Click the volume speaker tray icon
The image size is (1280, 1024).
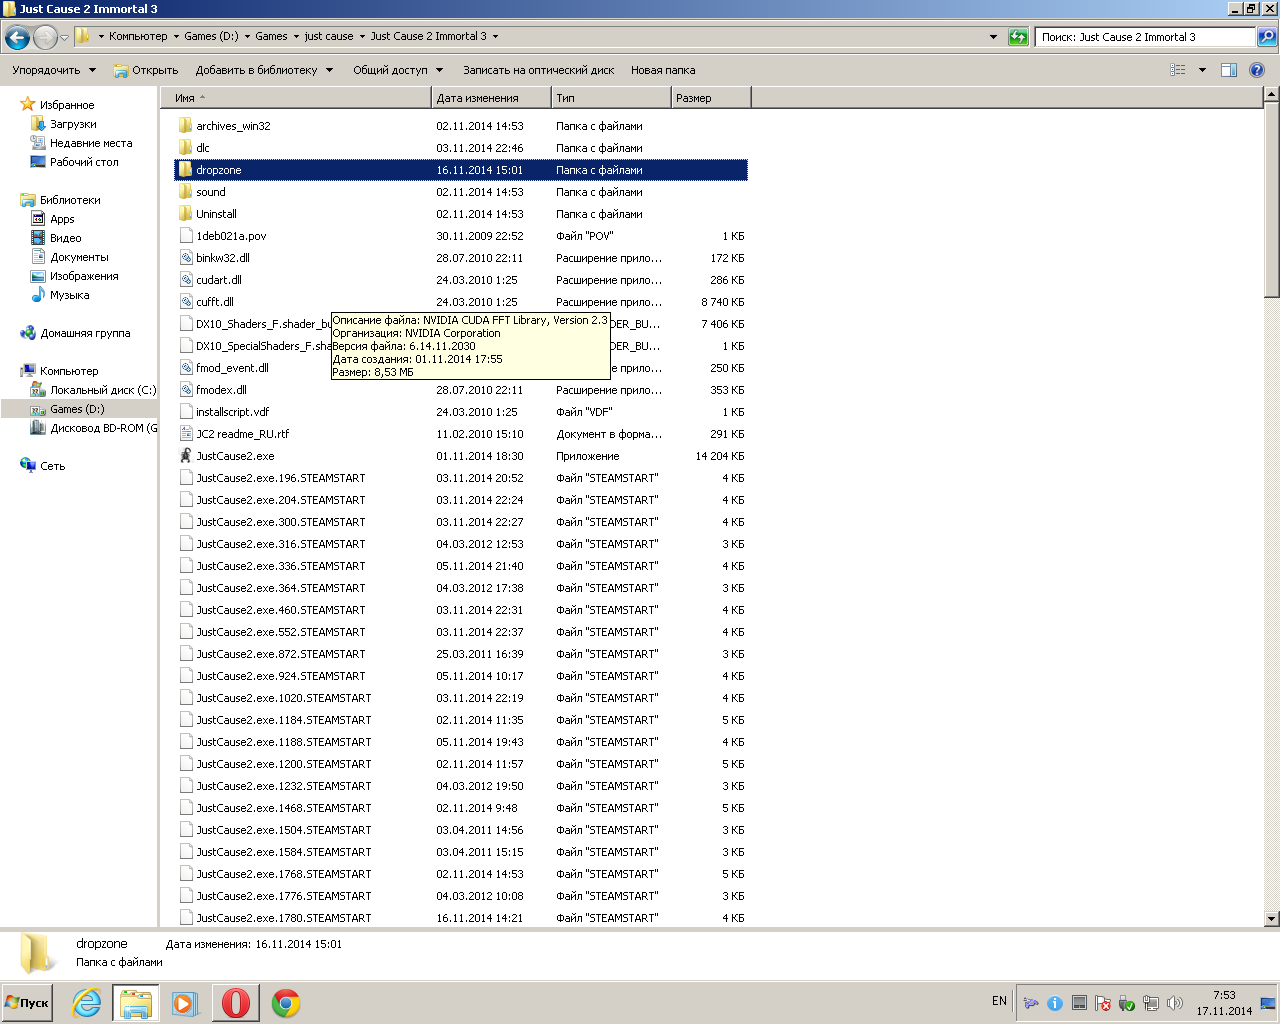(1175, 1003)
